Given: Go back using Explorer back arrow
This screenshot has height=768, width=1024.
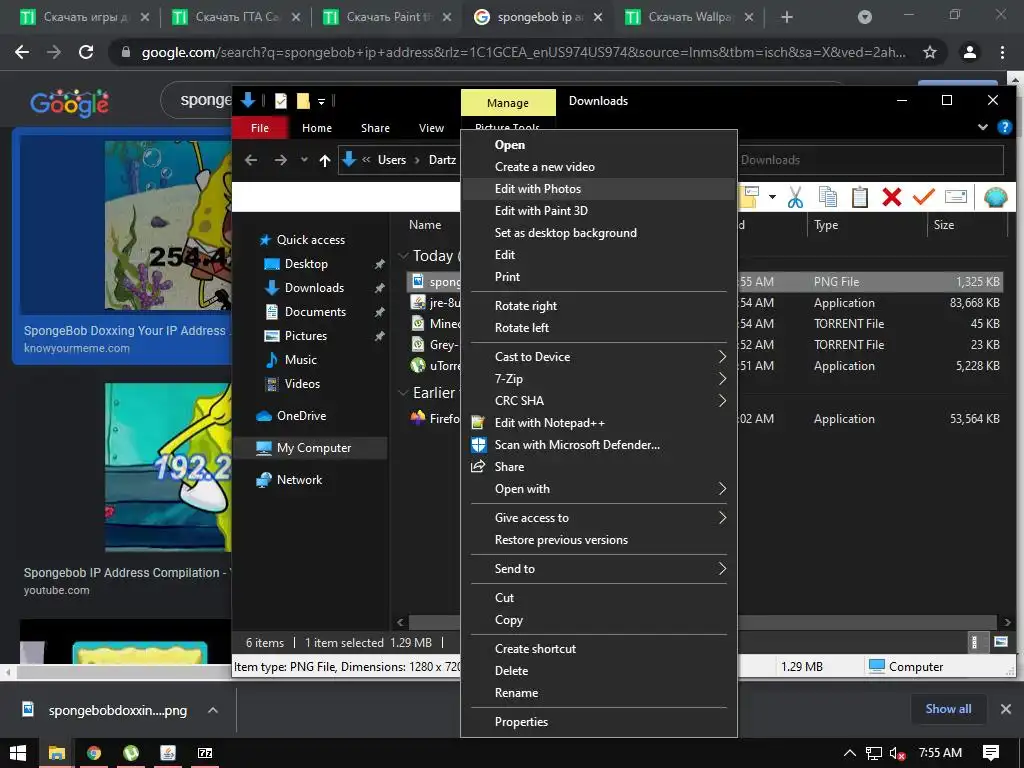Looking at the screenshot, I should click(251, 159).
